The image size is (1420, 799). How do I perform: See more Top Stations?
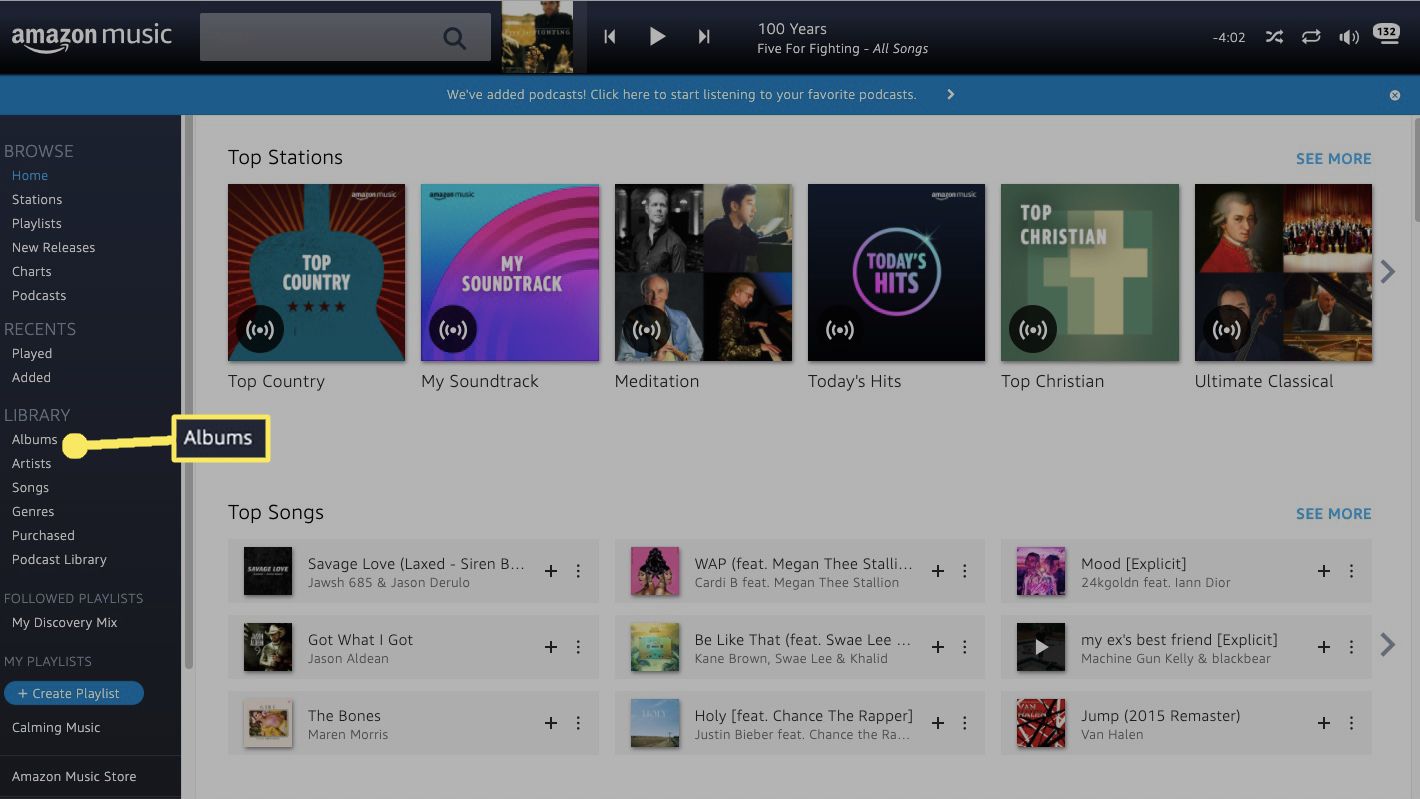tap(1333, 158)
